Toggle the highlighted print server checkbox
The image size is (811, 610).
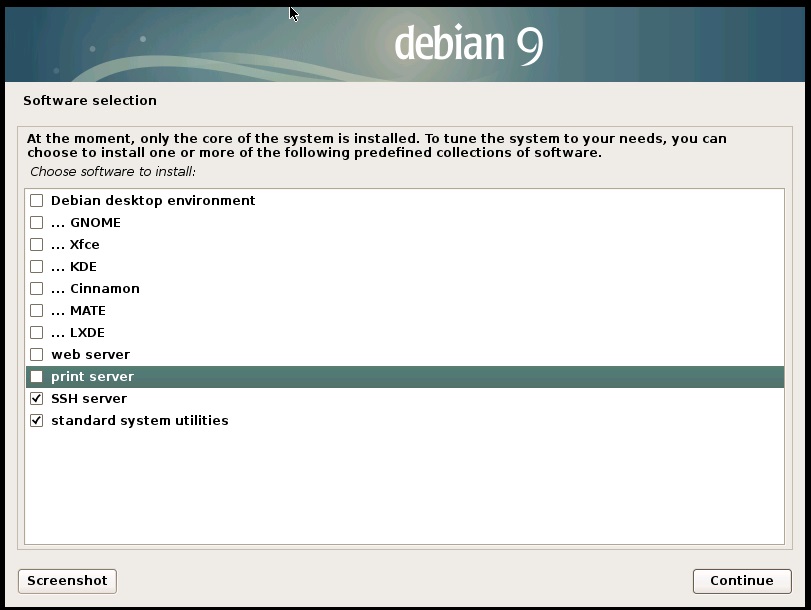pyautogui.click(x=37, y=377)
